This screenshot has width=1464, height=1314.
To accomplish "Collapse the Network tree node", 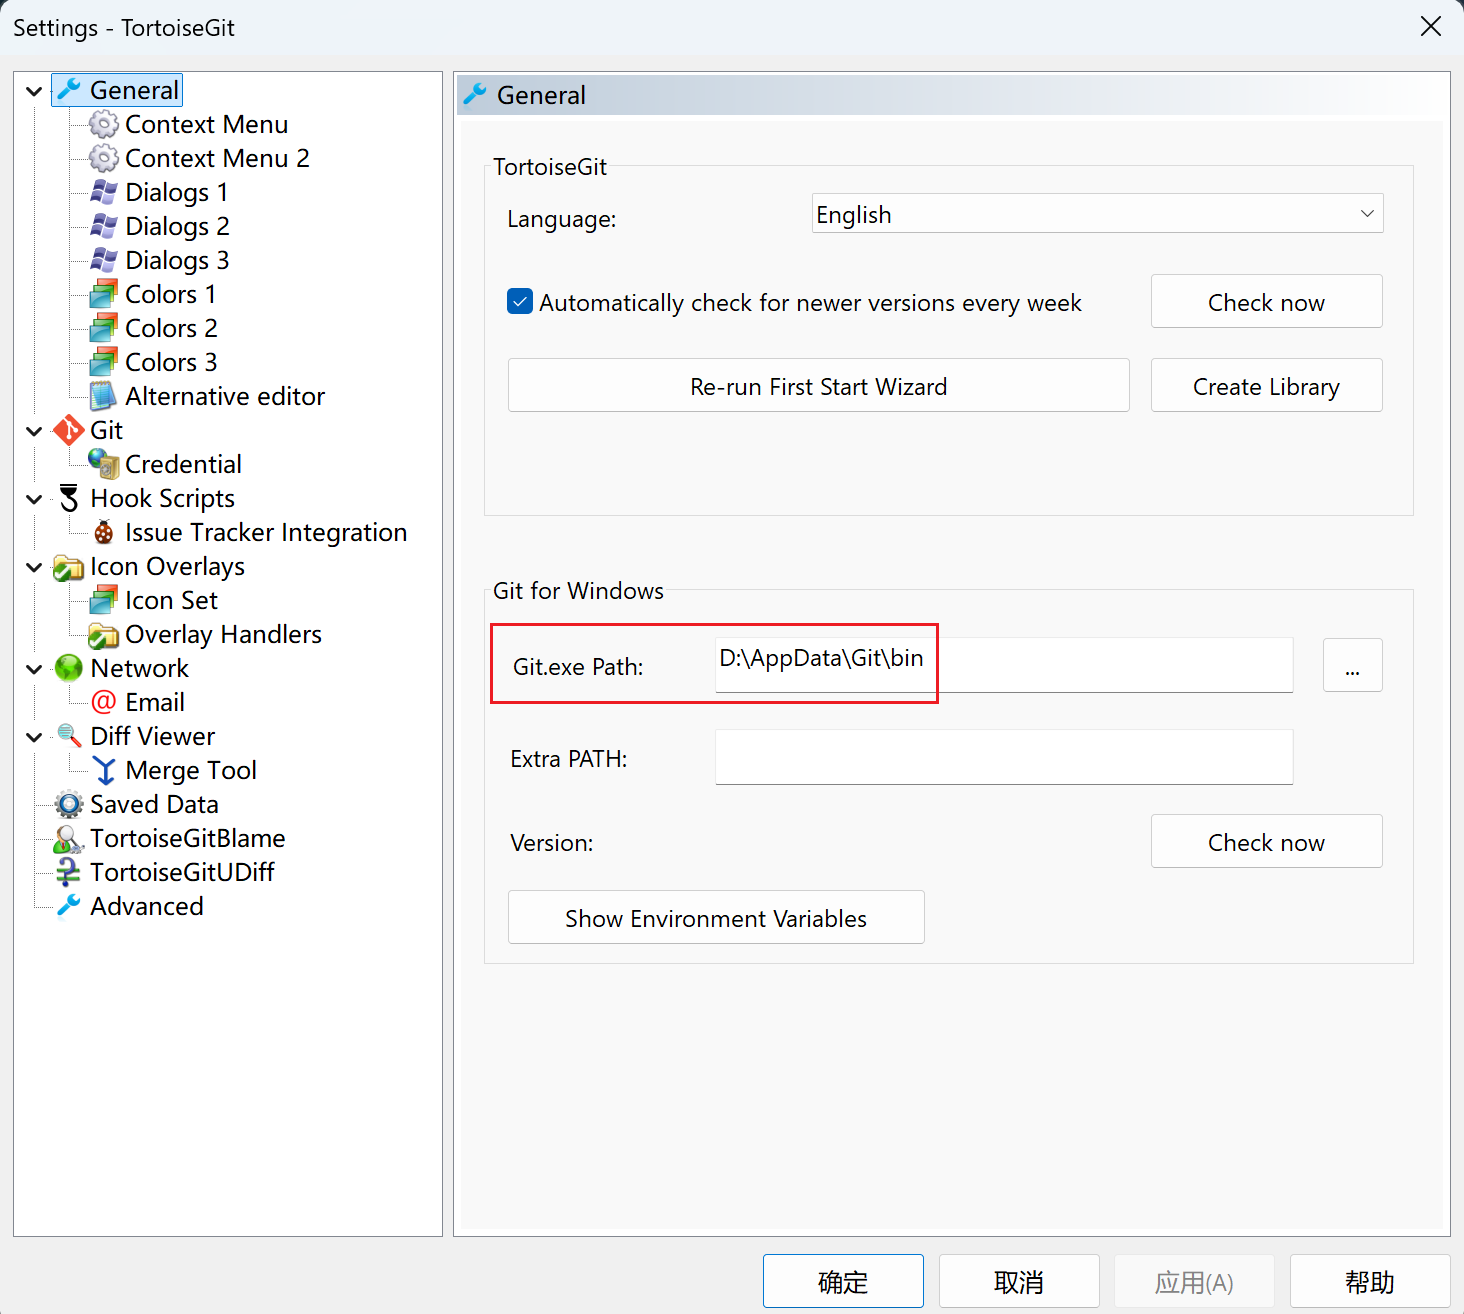I will pyautogui.click(x=34, y=669).
